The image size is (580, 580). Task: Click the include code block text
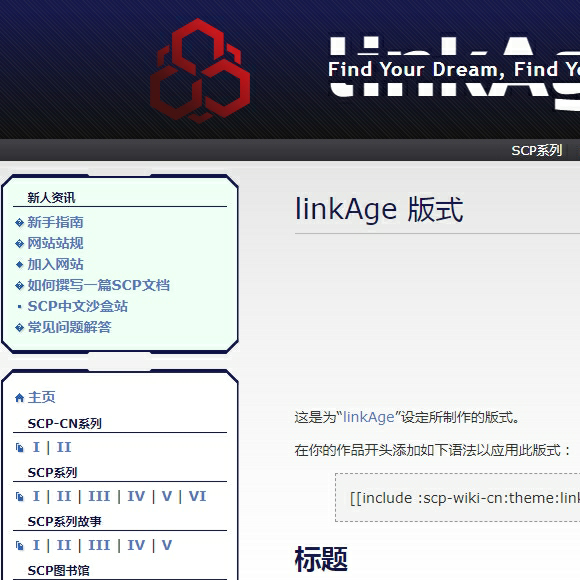click(x=465, y=498)
